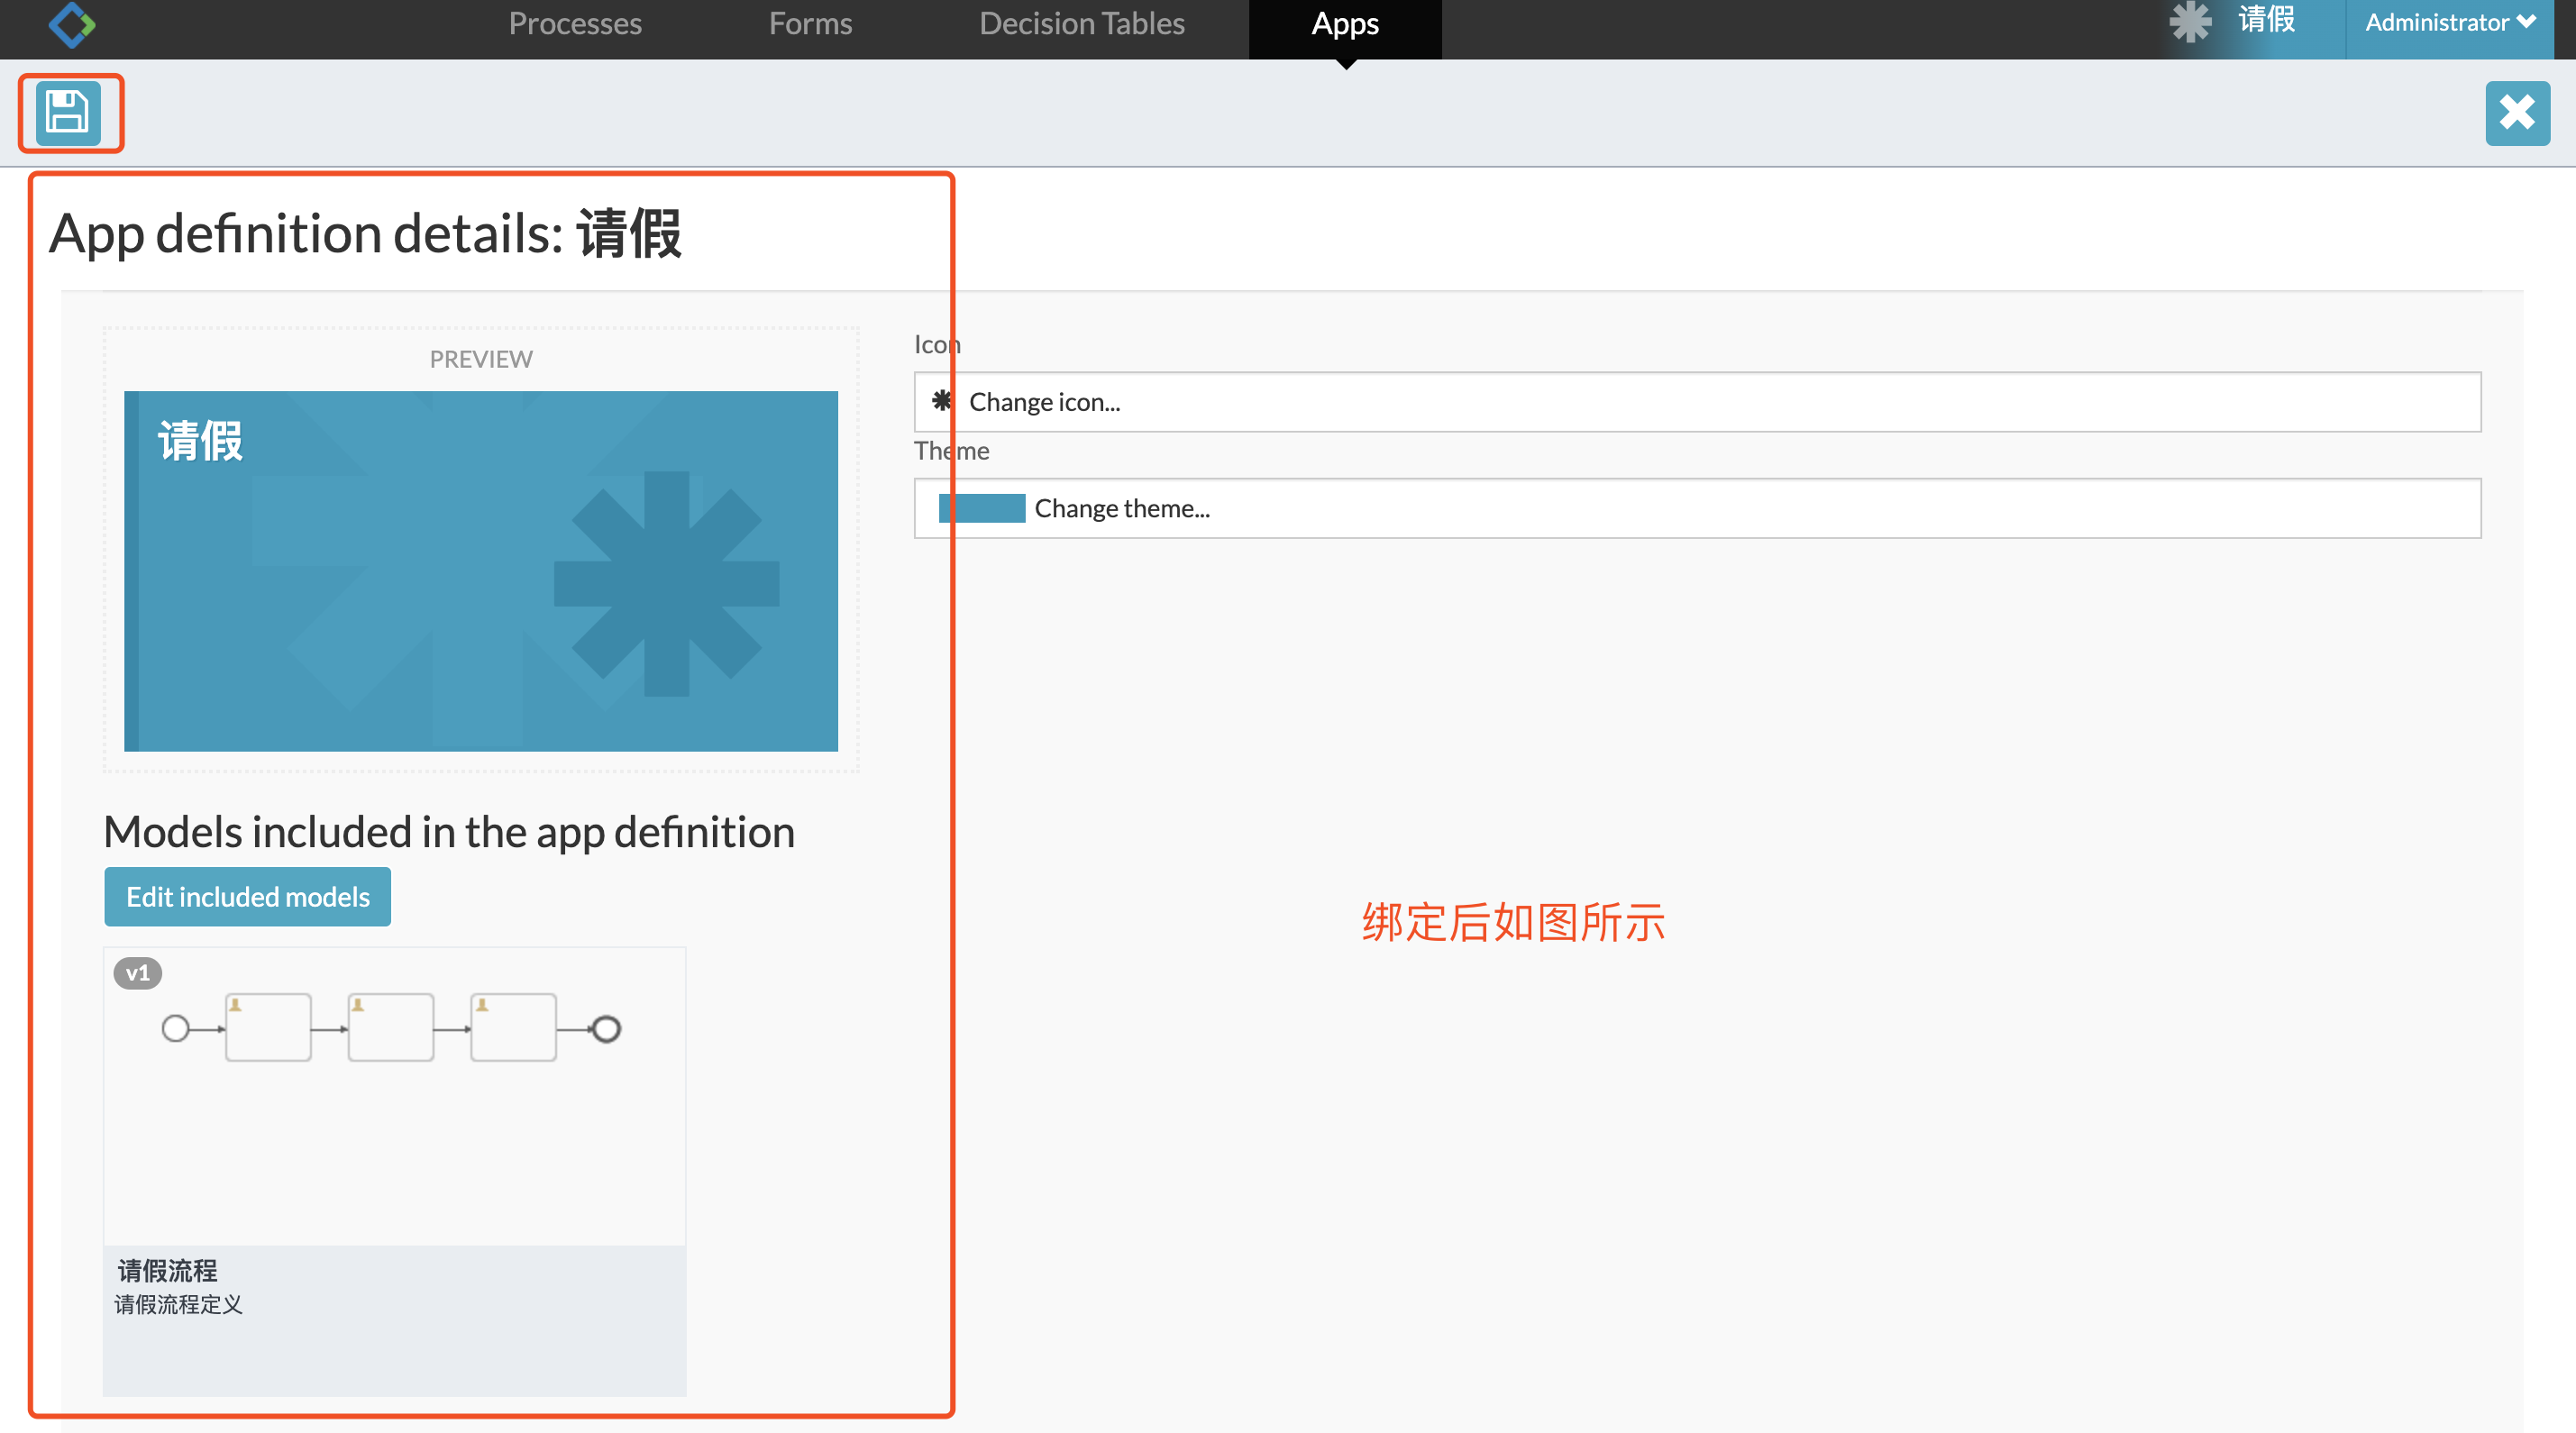The width and height of the screenshot is (2576, 1433).
Task: Click the large asterisk in preview tile
Action: pyautogui.click(x=666, y=583)
